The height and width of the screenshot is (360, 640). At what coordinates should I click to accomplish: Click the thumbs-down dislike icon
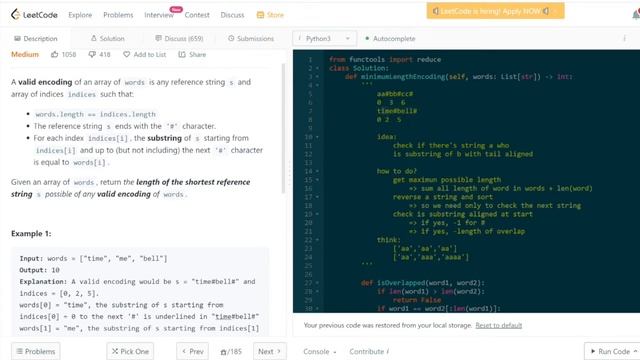tap(92, 54)
